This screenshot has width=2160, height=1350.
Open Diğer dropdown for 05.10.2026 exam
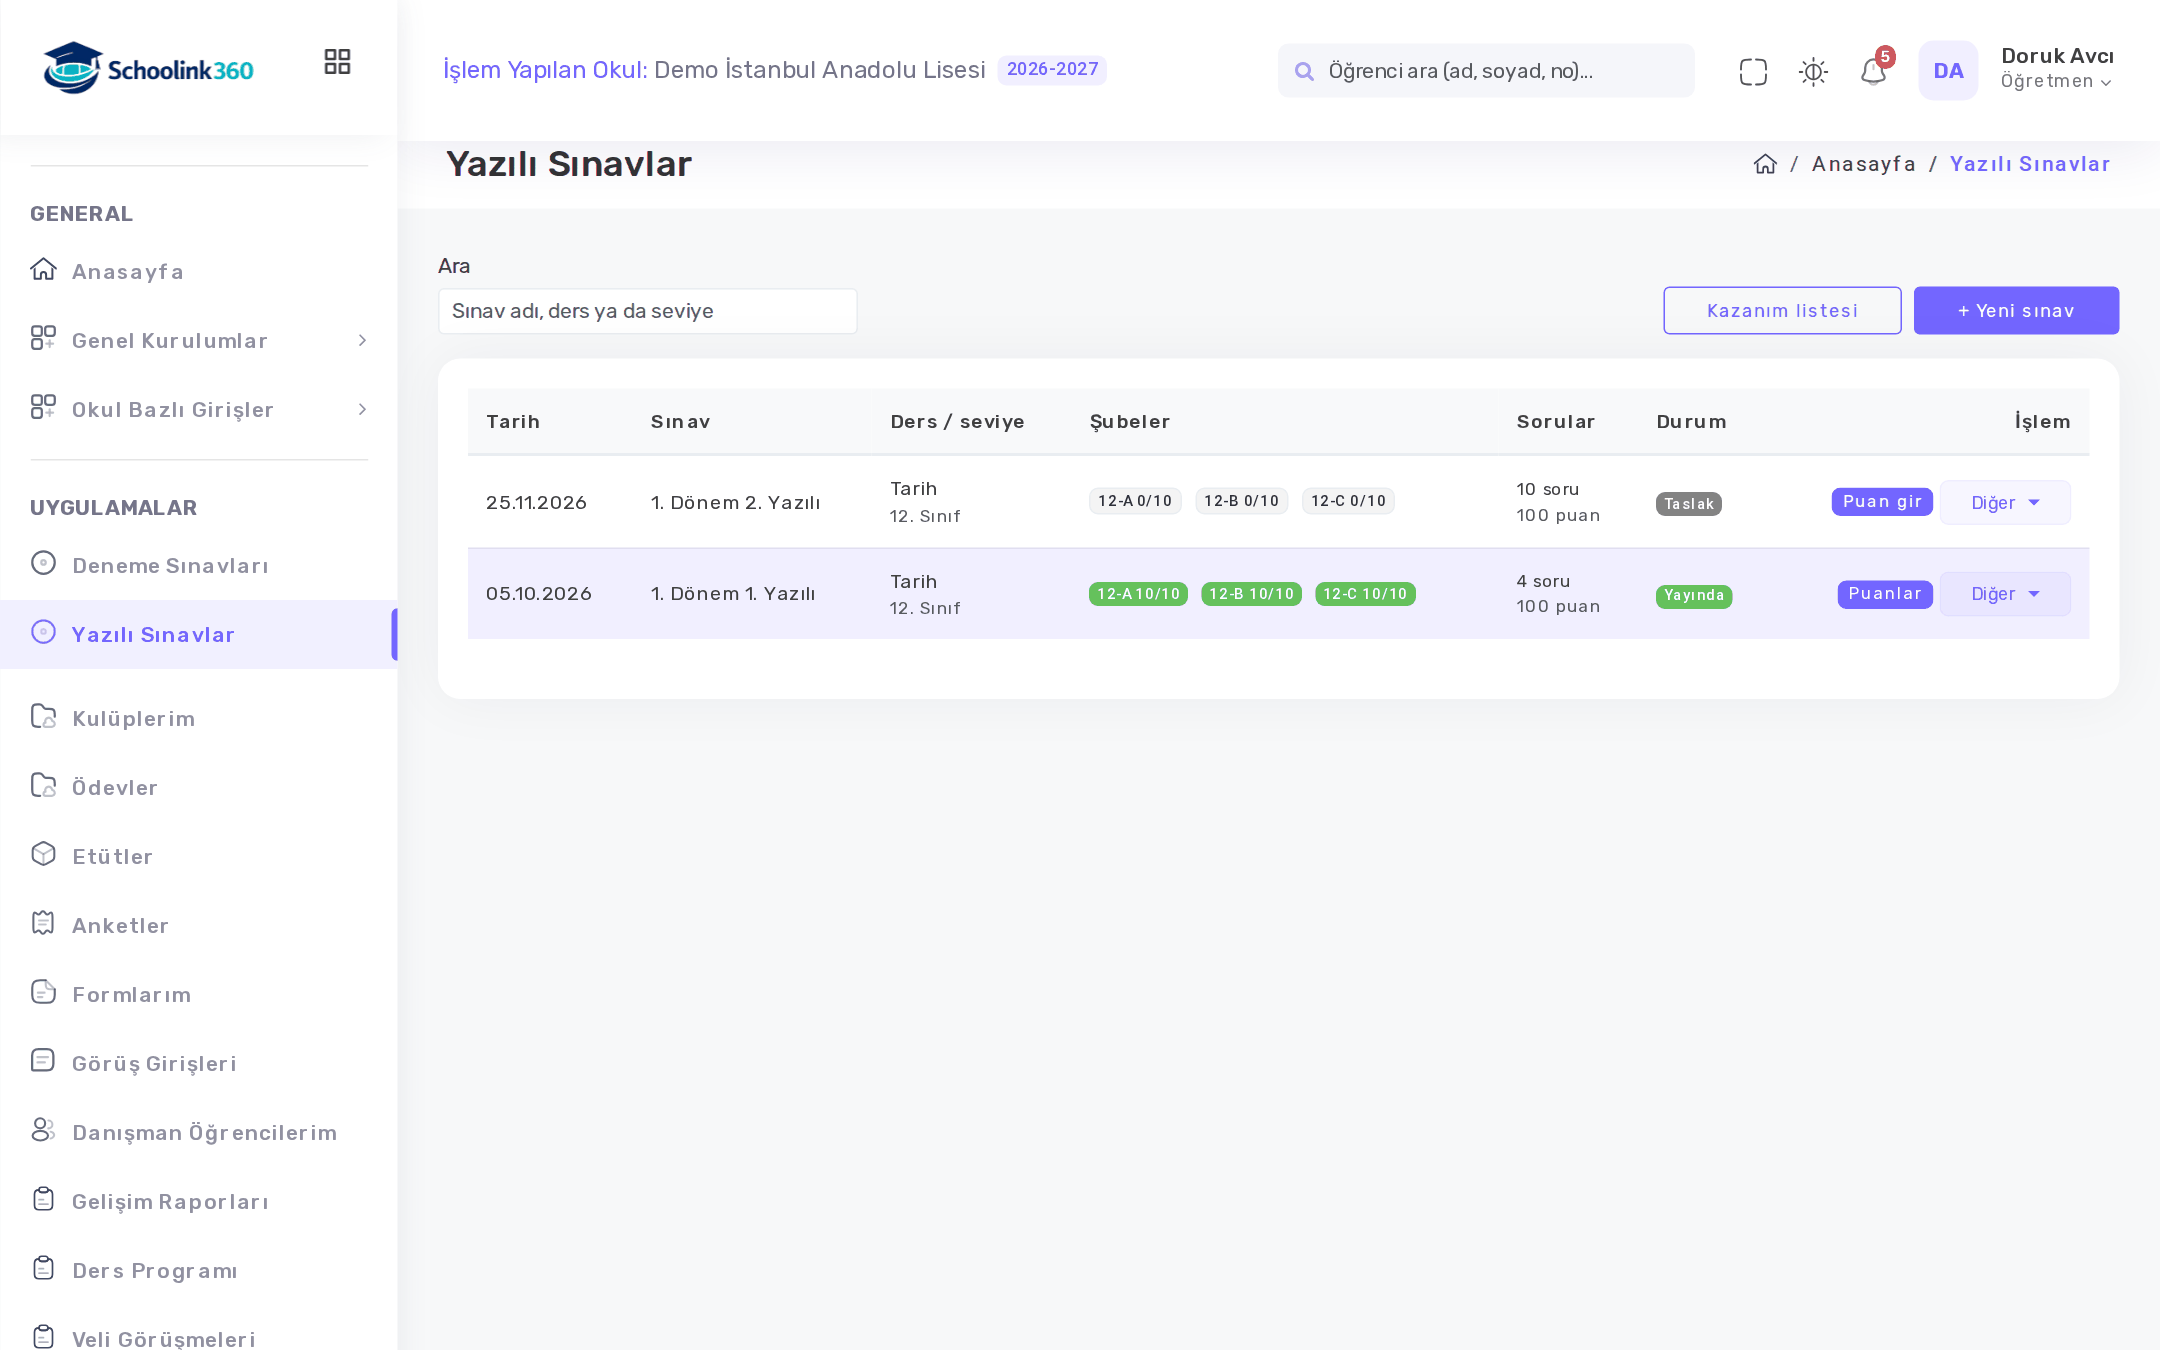click(x=2005, y=594)
